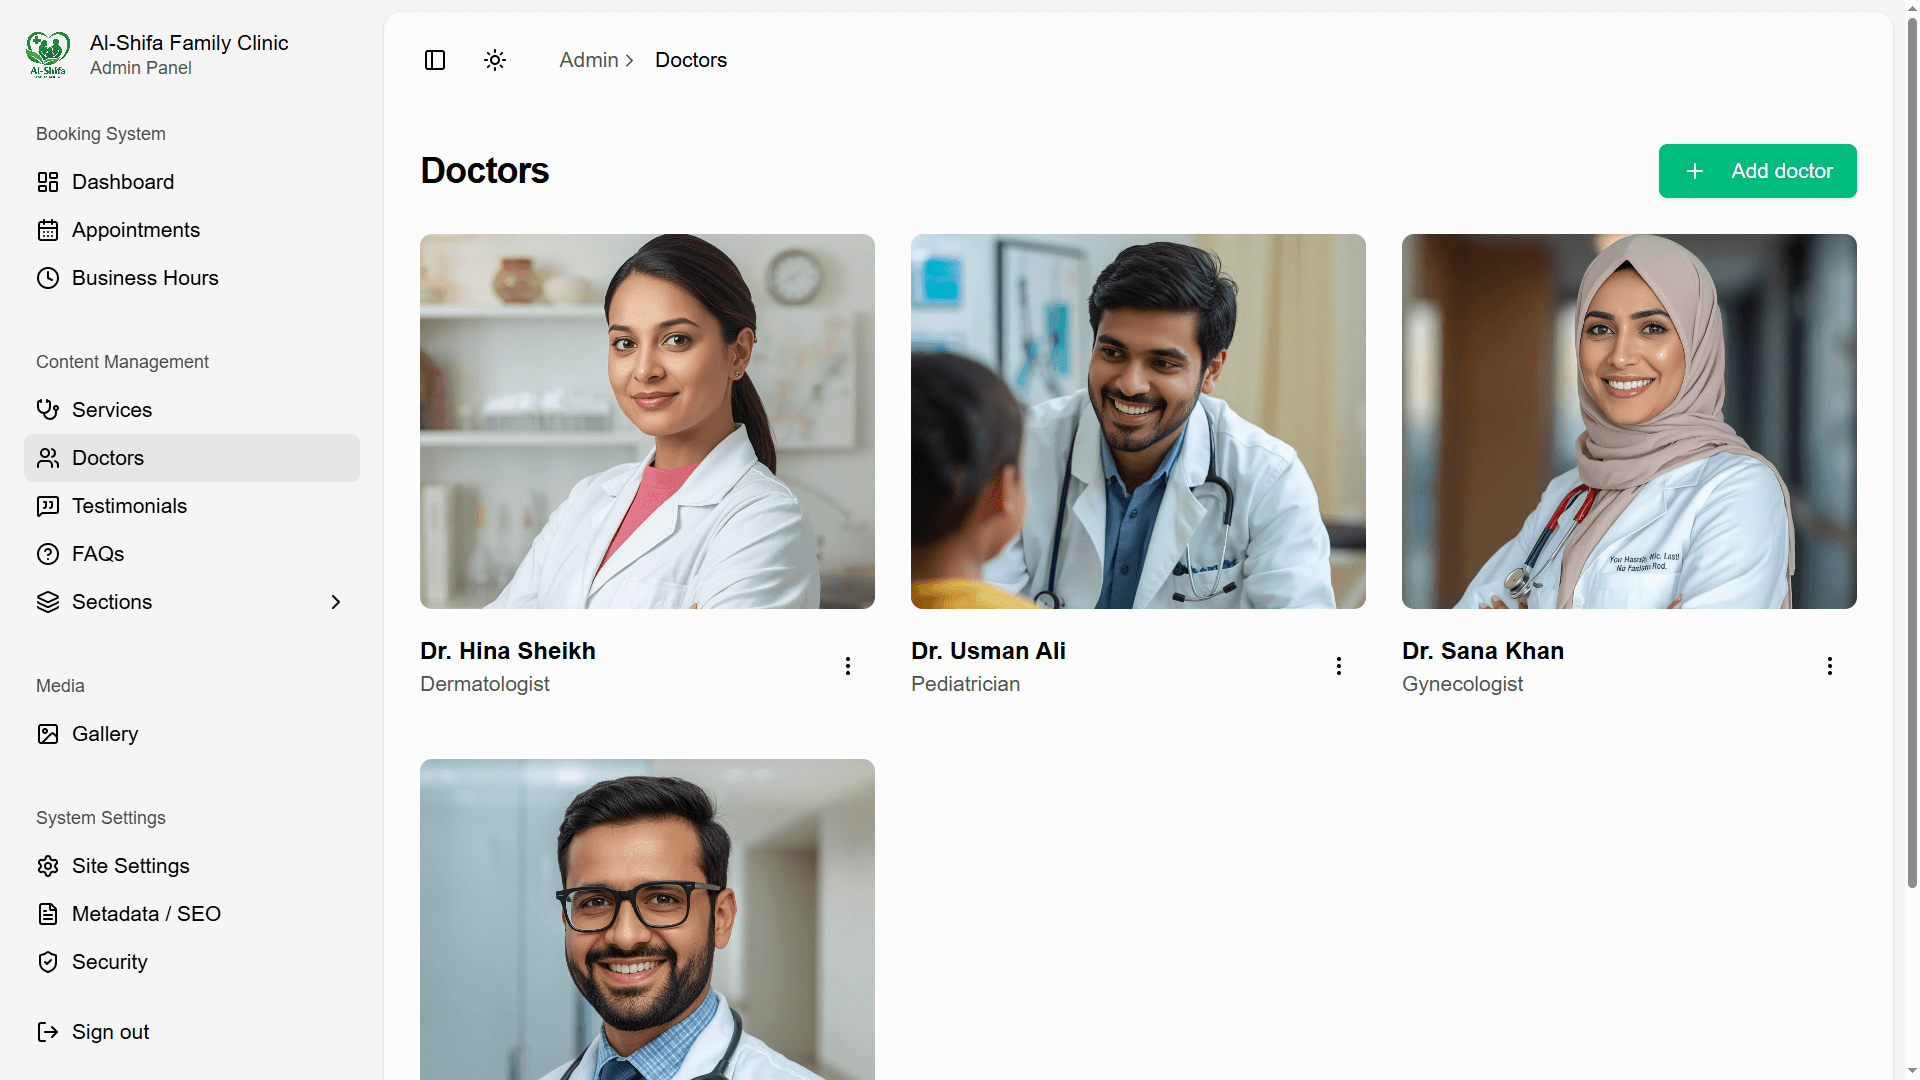Click the Admin Panel subtitle
This screenshot has height=1080, width=1920.
[x=141, y=68]
